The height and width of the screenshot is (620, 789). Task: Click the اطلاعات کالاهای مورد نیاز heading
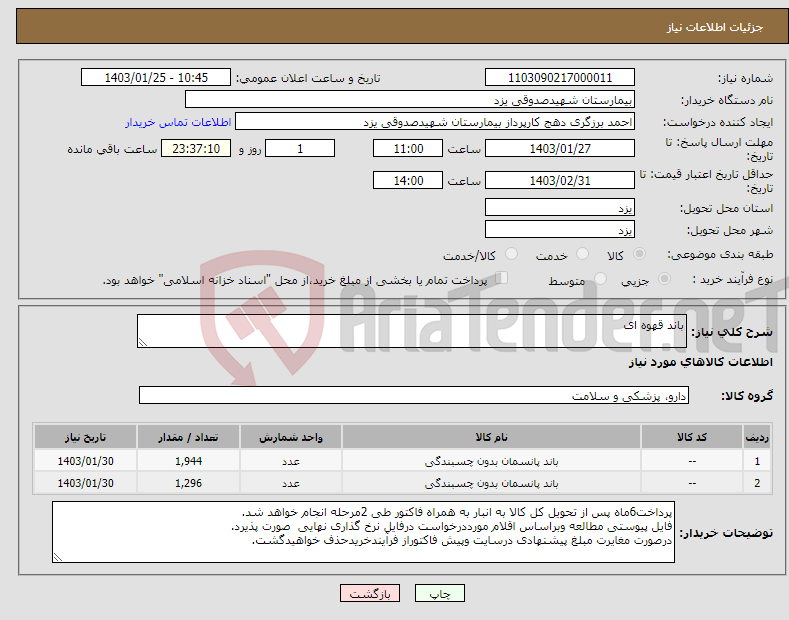[x=700, y=362]
